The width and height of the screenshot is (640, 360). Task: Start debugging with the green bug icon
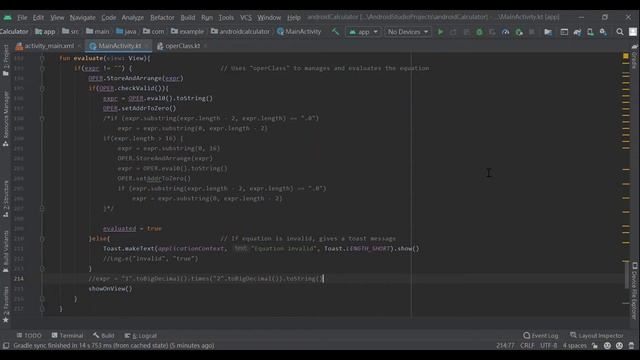pos(479,31)
